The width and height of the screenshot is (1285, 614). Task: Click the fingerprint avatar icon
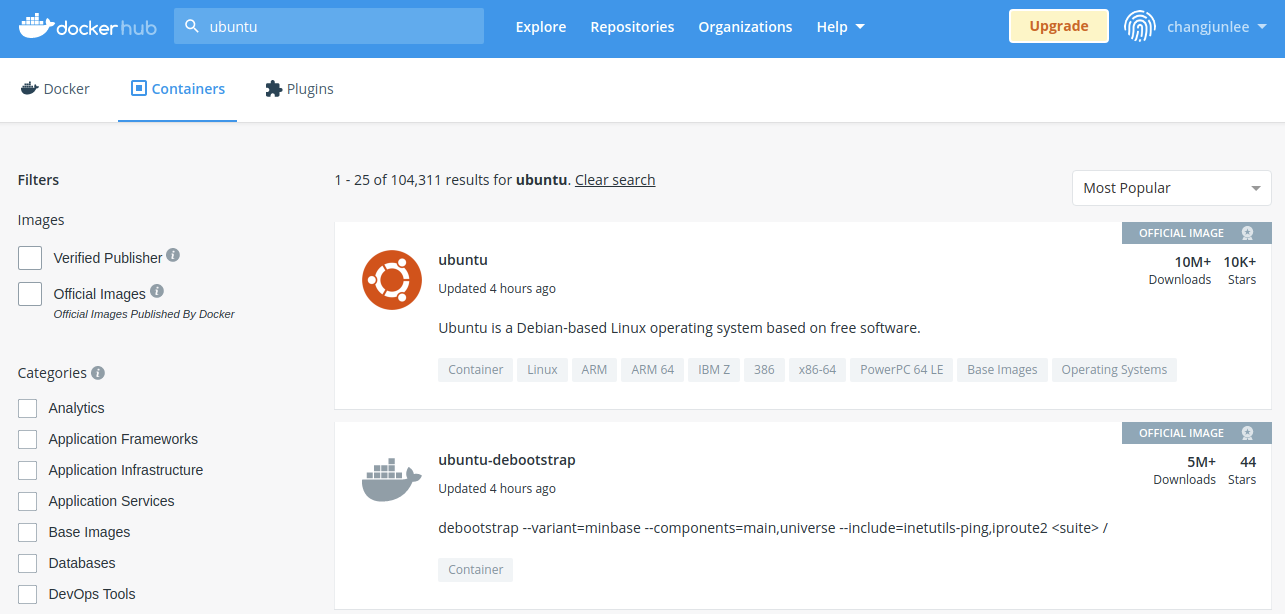tap(1140, 27)
